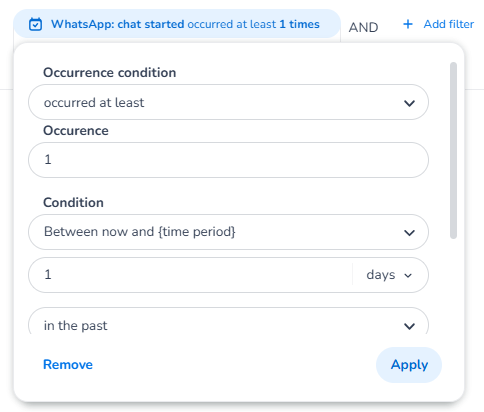The width and height of the screenshot is (484, 412).
Task: Click chevron arrow of 'in the past' dropdown
Action: 409,326
